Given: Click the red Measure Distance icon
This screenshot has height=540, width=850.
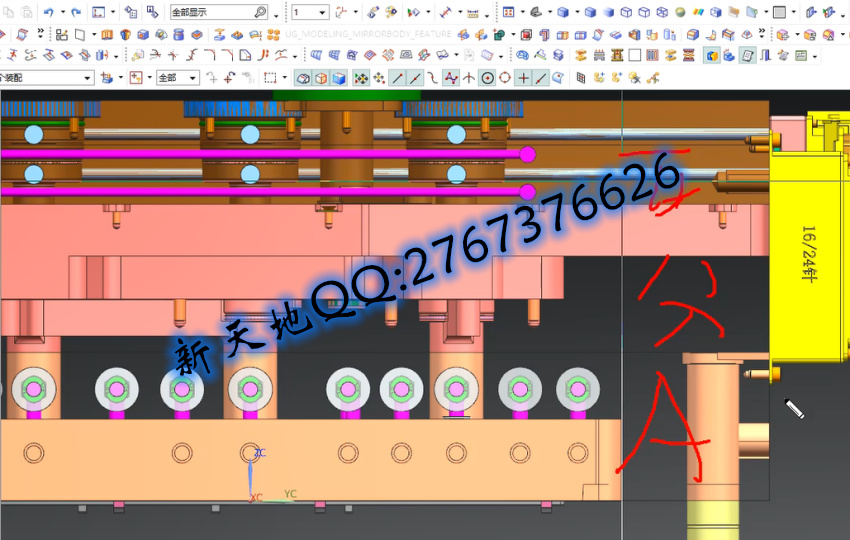Looking at the screenshot, I should (x=445, y=13).
